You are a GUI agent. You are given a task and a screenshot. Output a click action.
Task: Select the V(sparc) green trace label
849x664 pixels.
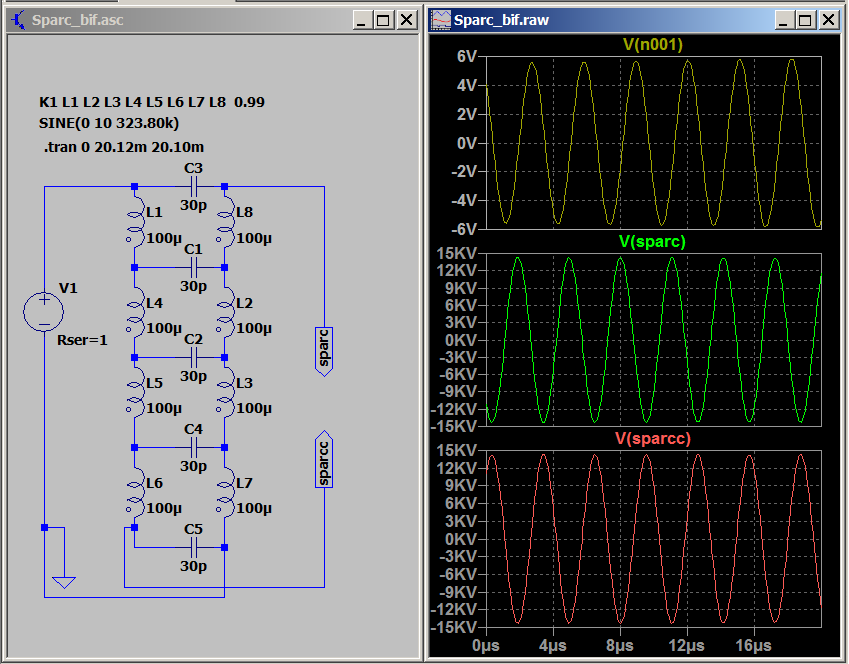click(x=652, y=241)
